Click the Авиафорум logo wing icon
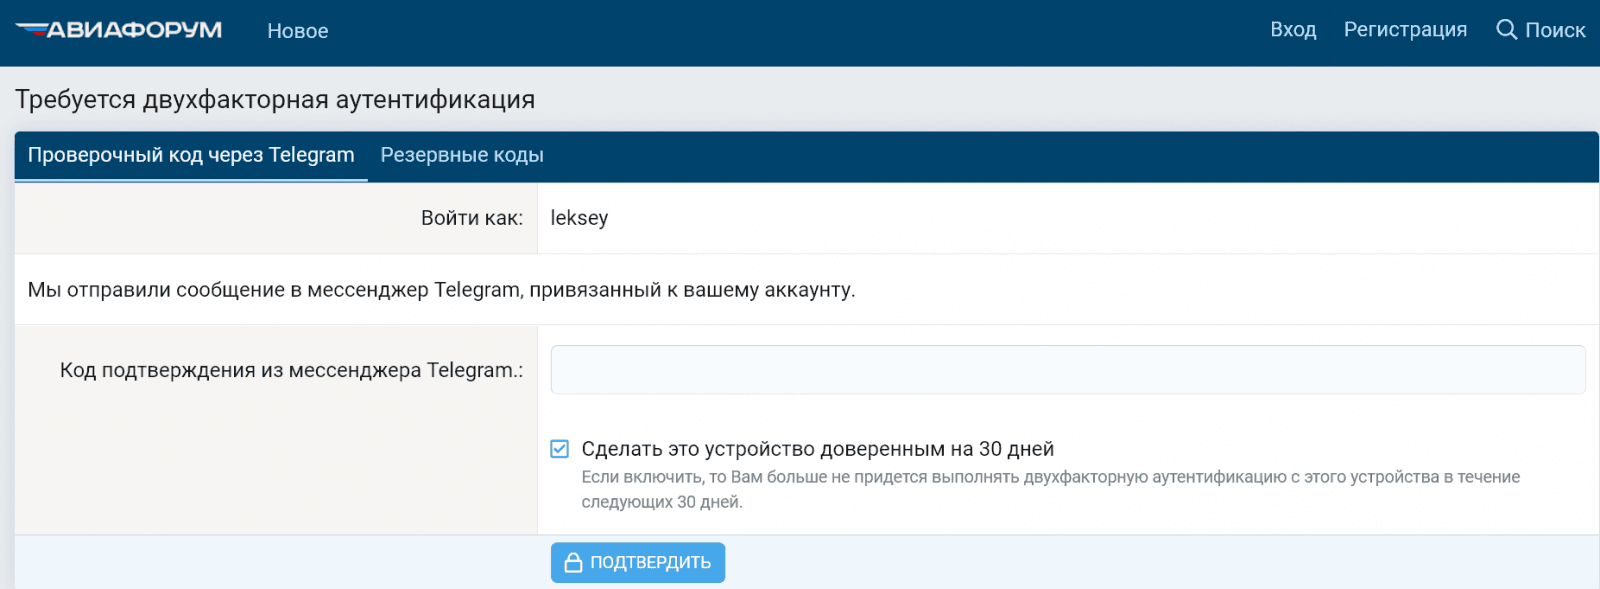The image size is (1600, 589). click(x=31, y=29)
